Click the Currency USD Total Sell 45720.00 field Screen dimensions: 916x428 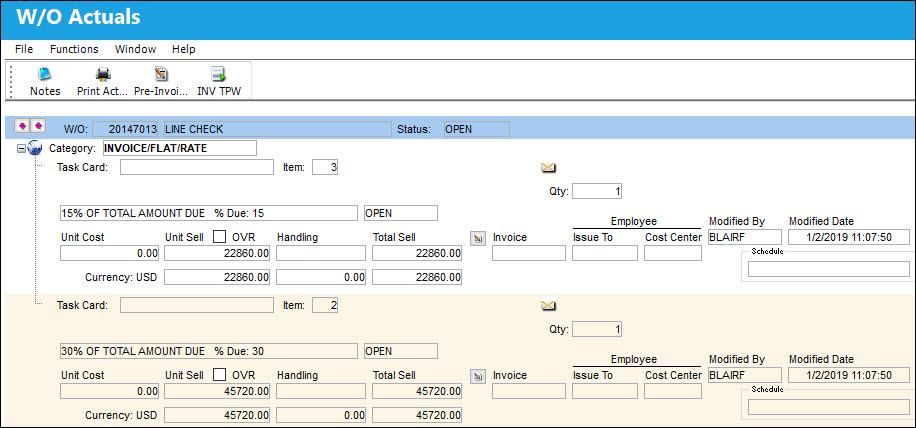pyautogui.click(x=417, y=415)
